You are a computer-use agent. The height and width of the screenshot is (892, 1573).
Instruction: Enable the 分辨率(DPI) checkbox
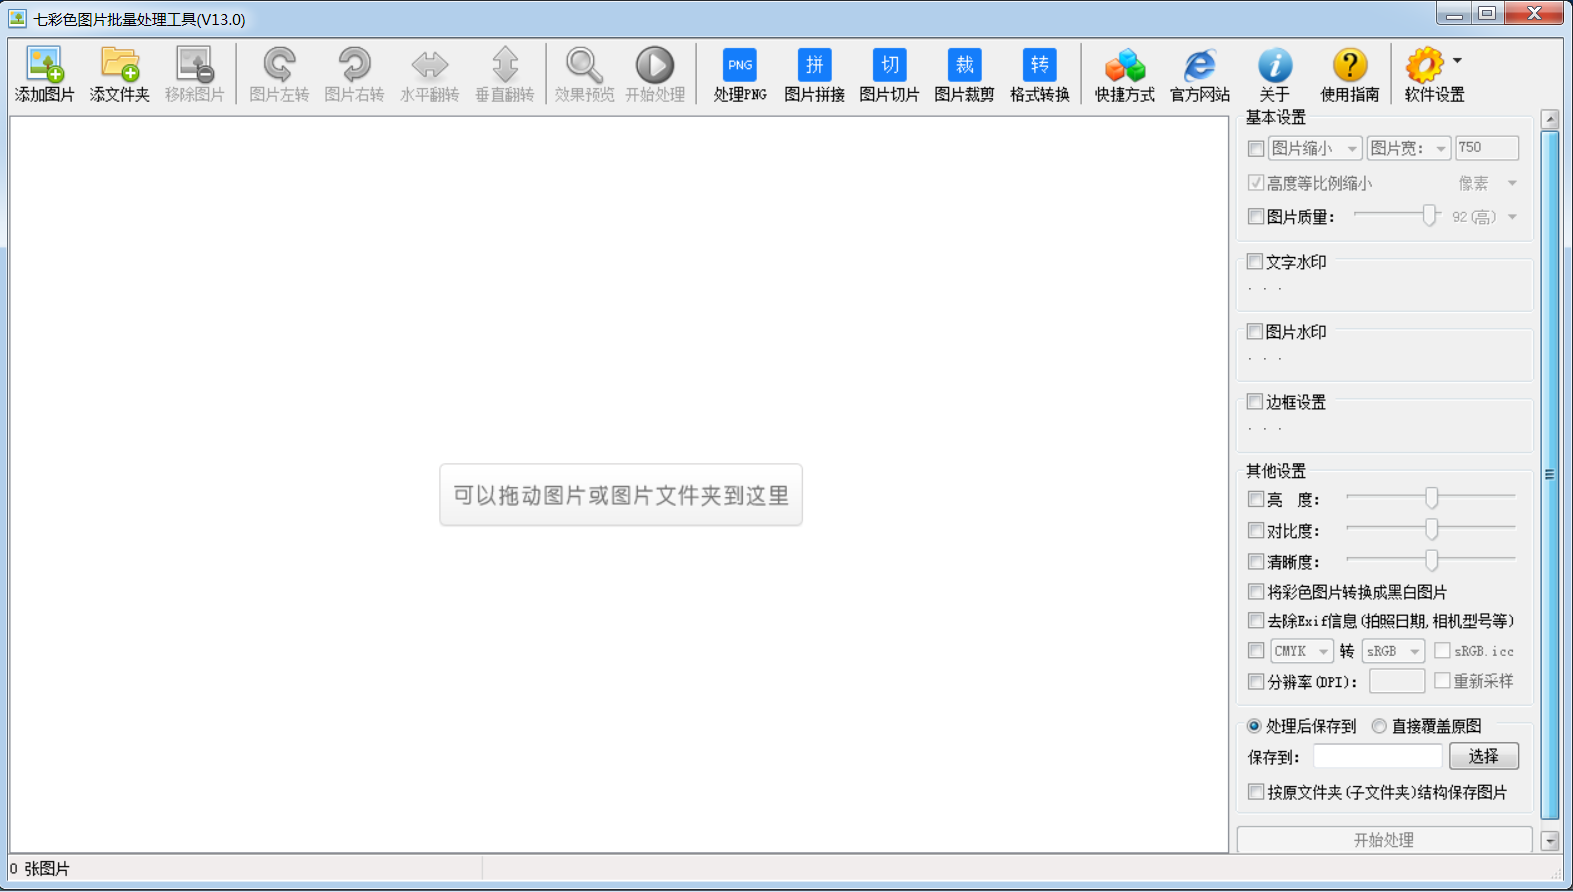click(x=1256, y=682)
